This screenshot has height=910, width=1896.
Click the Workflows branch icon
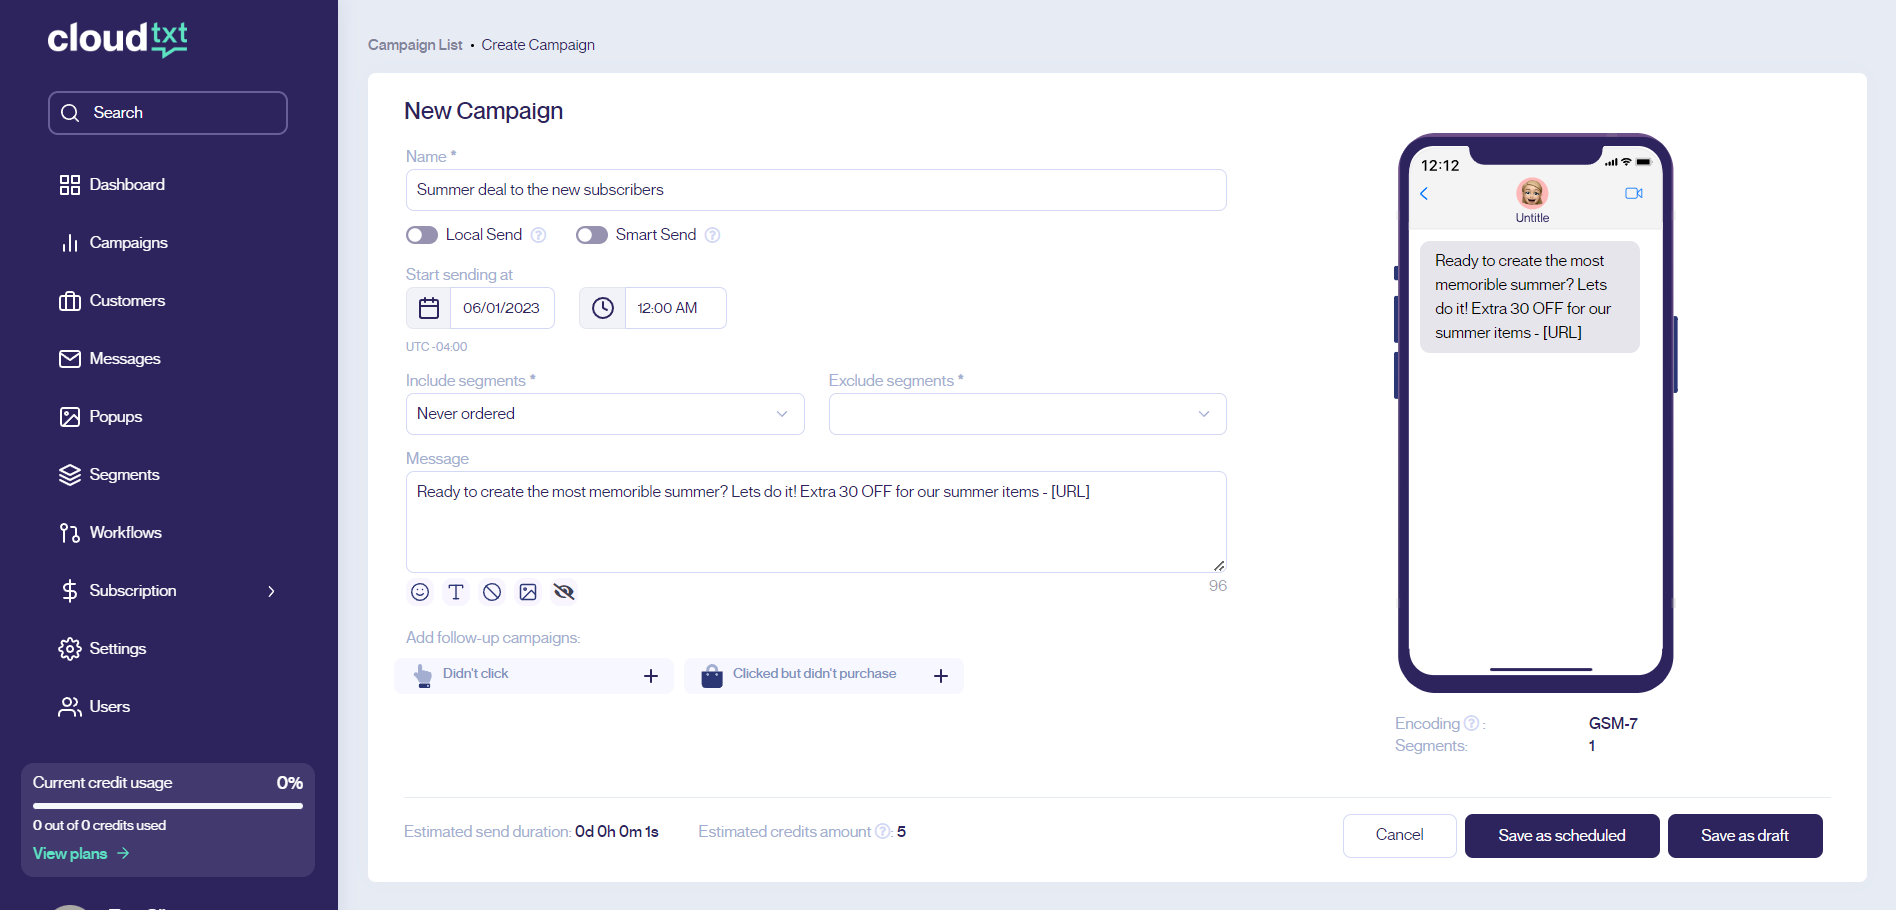tap(70, 533)
